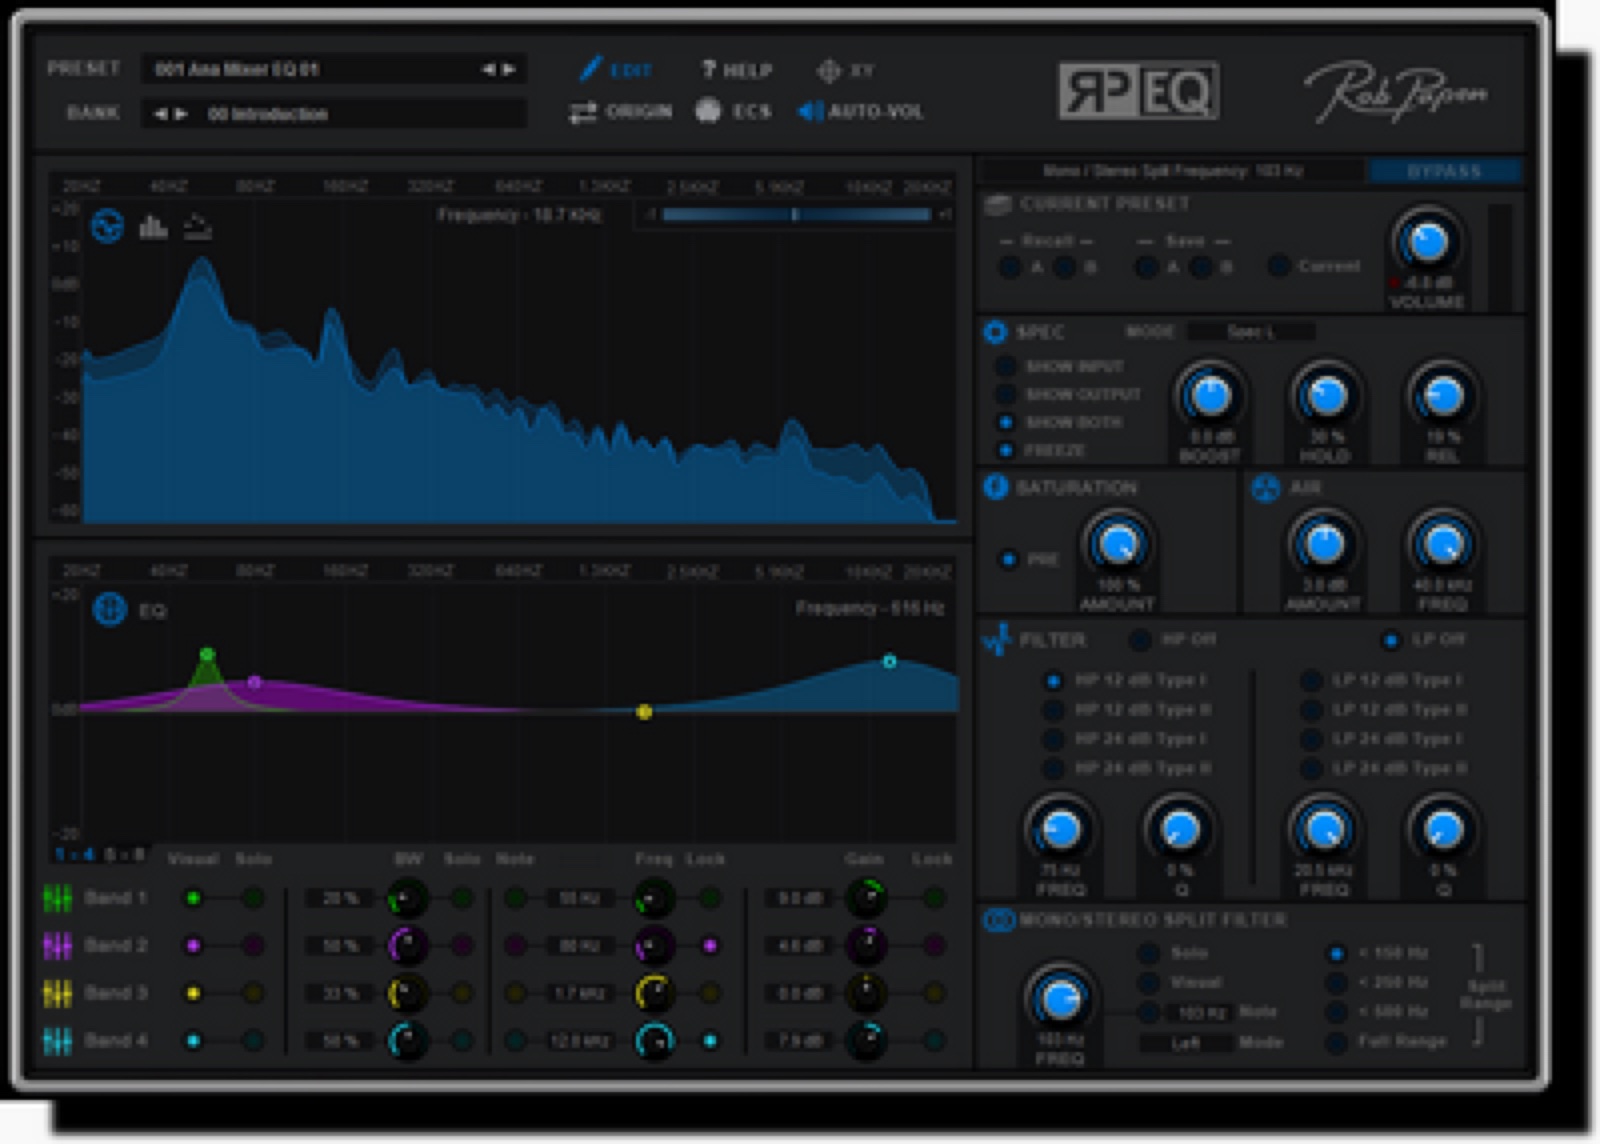The height and width of the screenshot is (1144, 1600).
Task: Recall preset state A
Action: pyautogui.click(x=1010, y=267)
